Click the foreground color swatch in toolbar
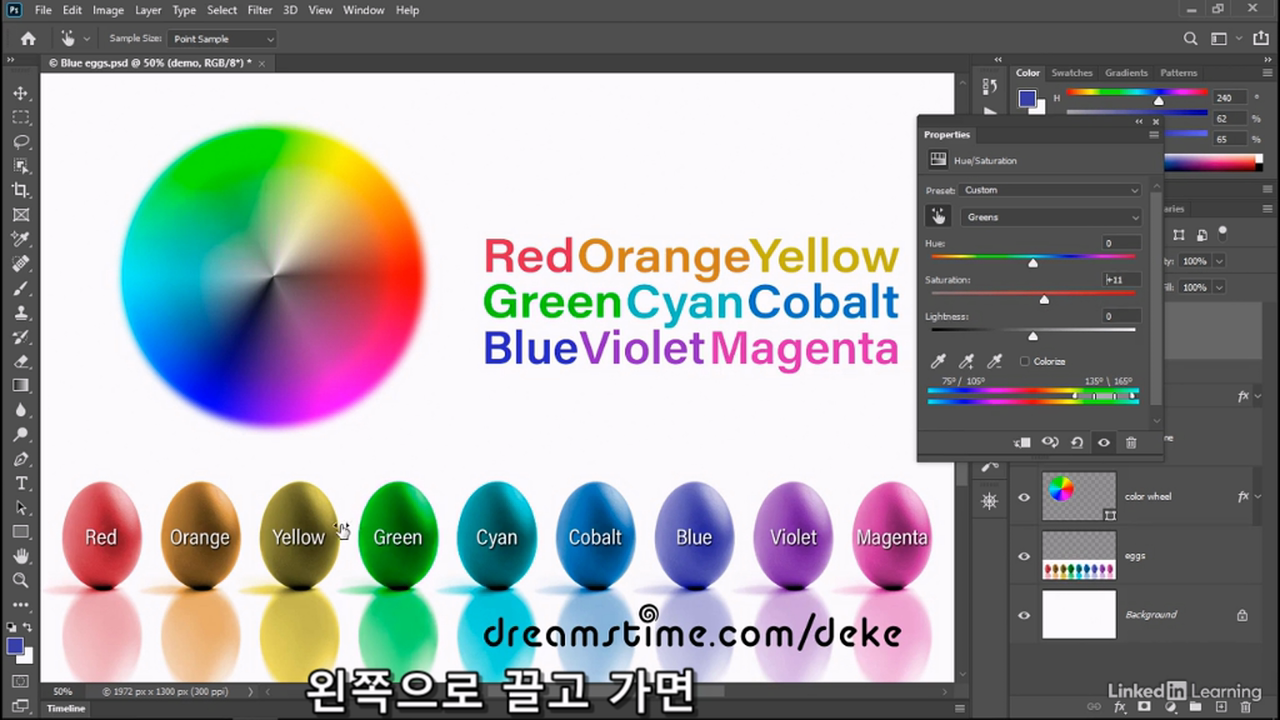 [x=15, y=647]
